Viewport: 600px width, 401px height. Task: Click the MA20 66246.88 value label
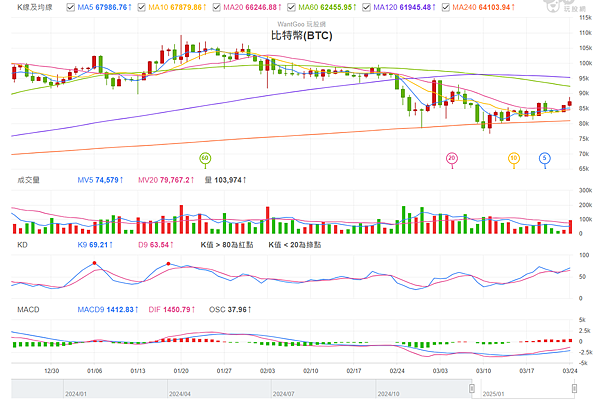(x=252, y=7)
